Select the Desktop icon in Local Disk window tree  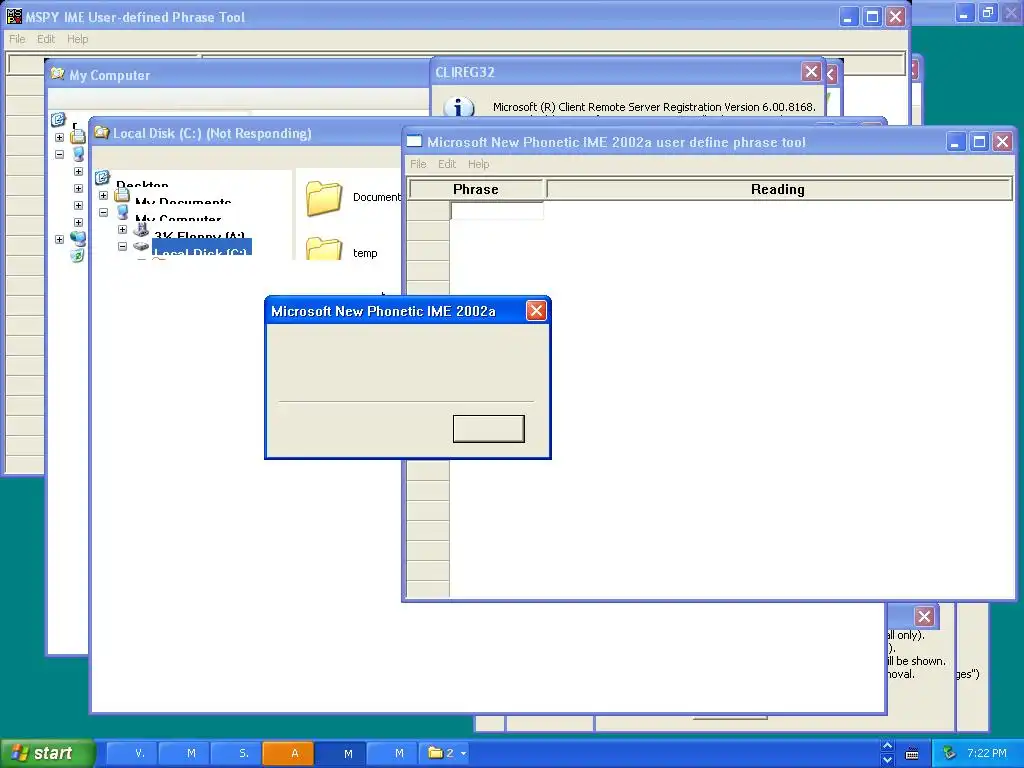103,178
